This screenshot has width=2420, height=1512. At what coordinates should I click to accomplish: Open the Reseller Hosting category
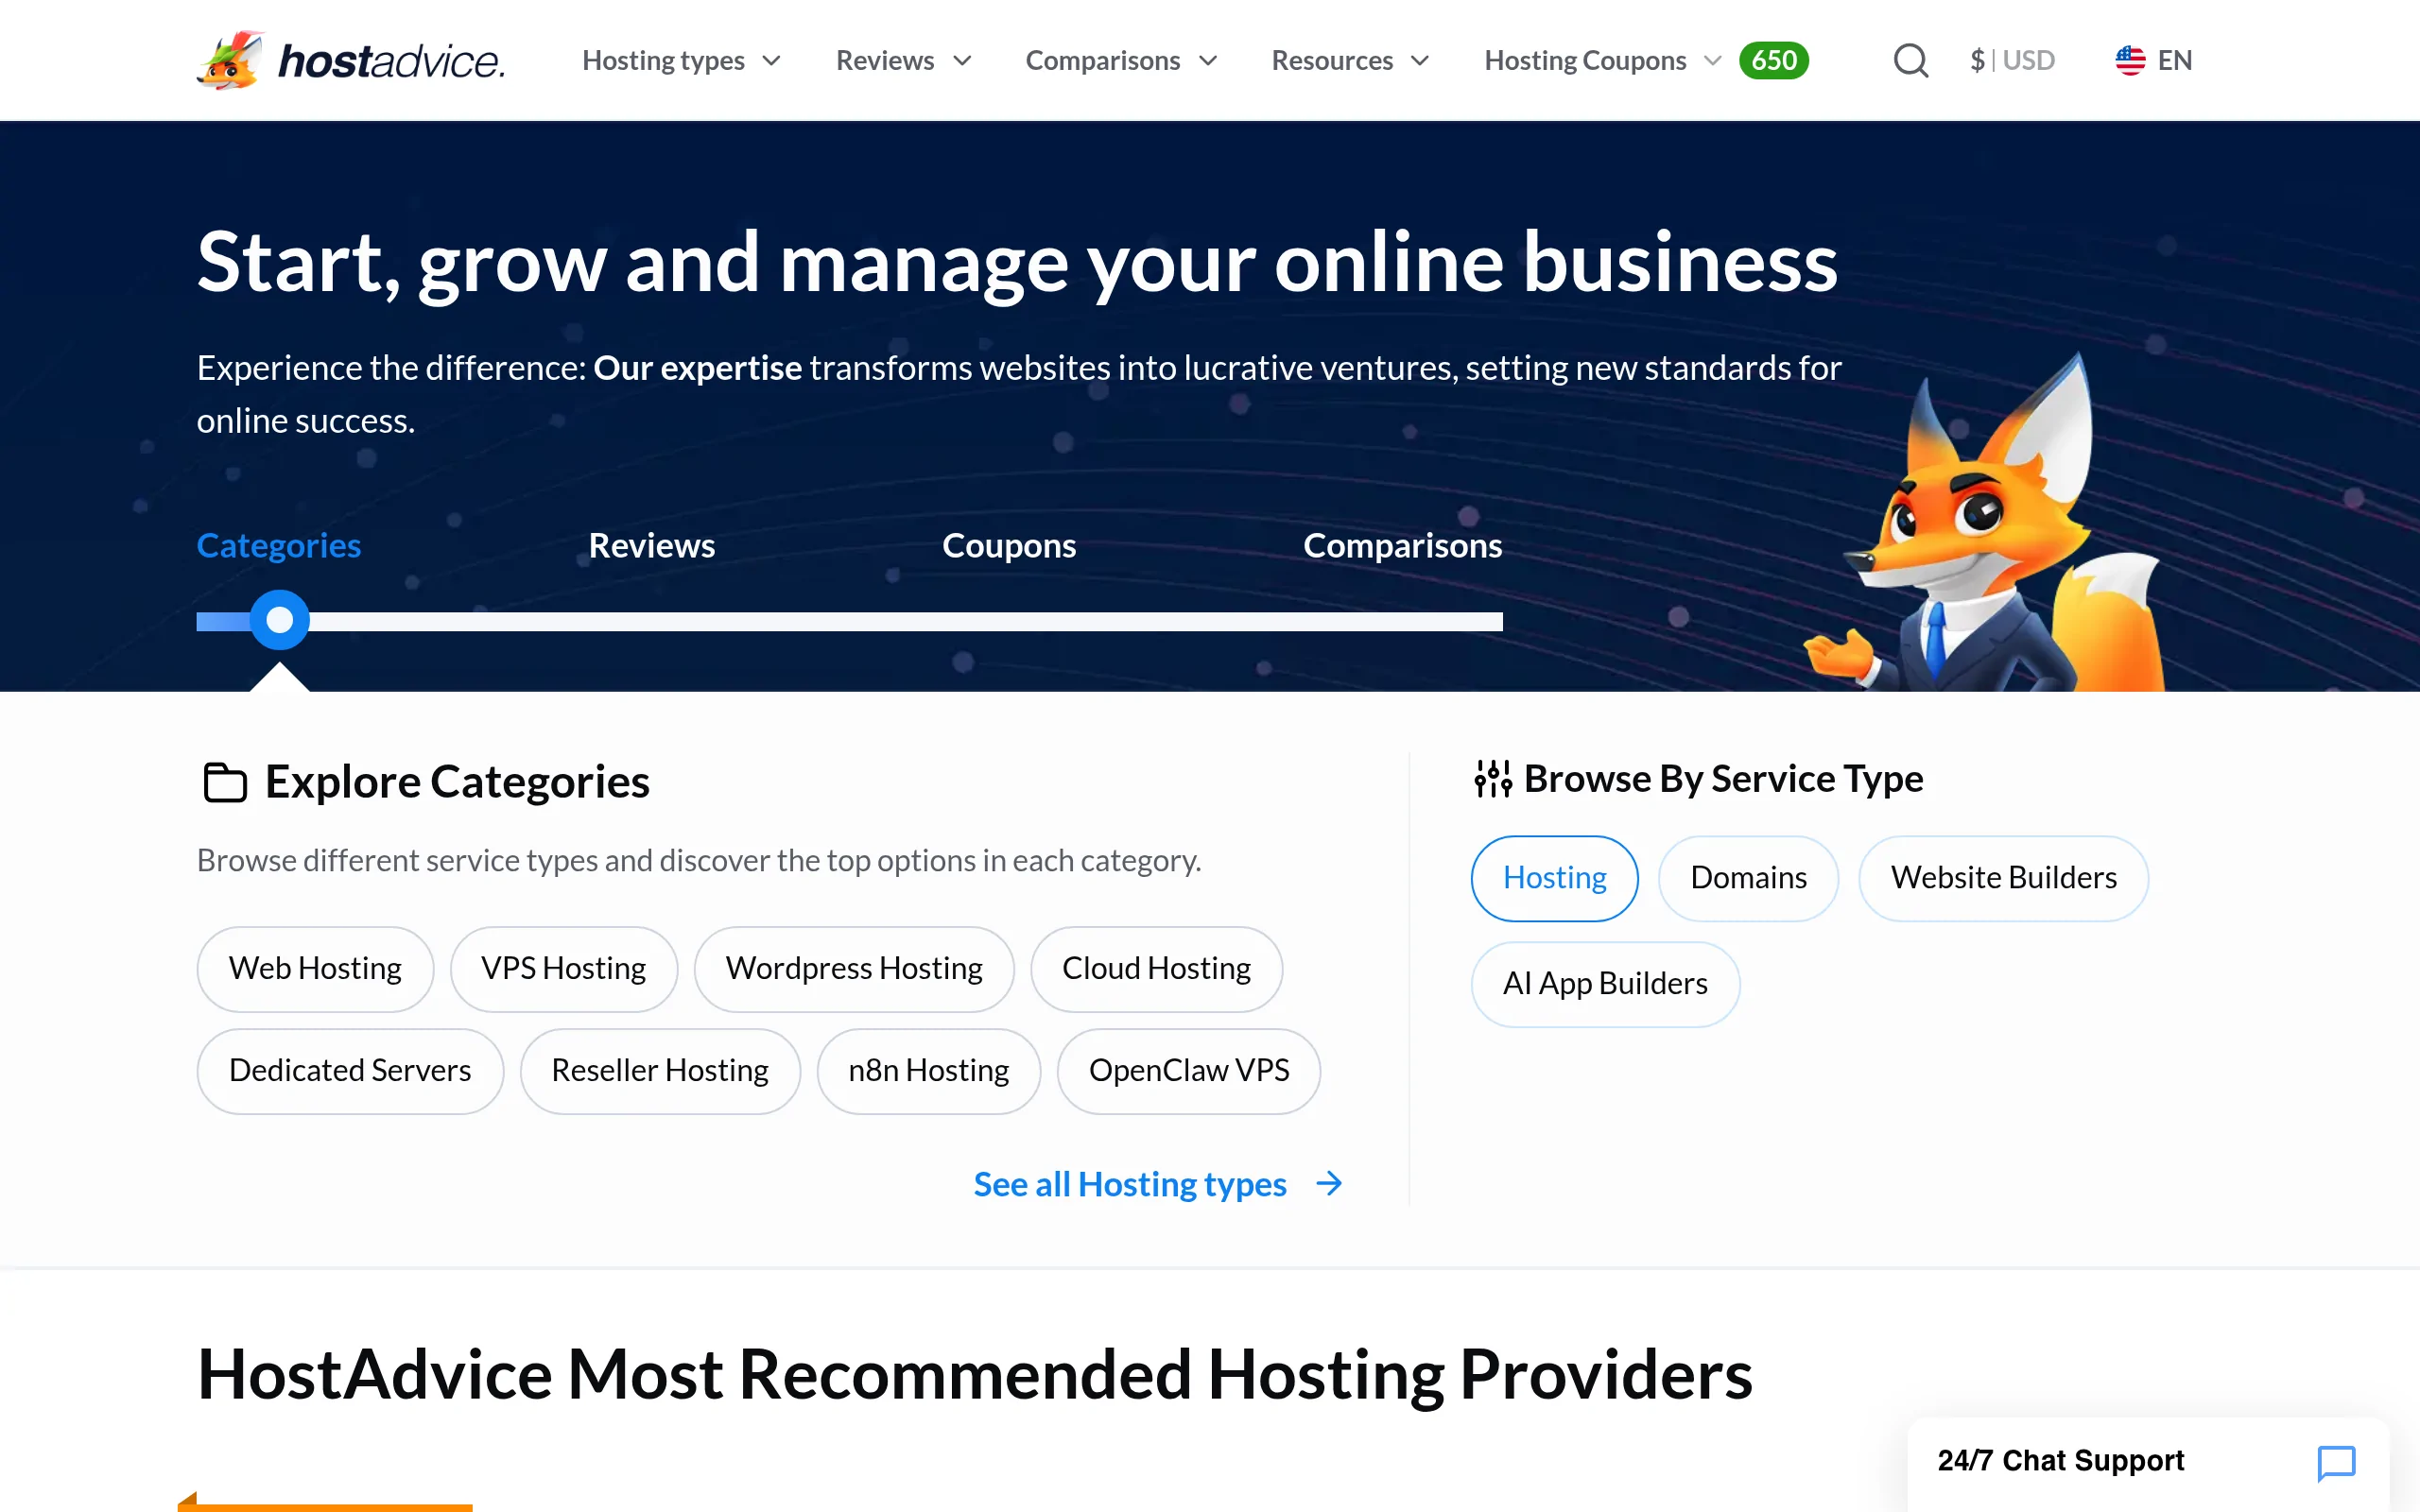[660, 1071]
